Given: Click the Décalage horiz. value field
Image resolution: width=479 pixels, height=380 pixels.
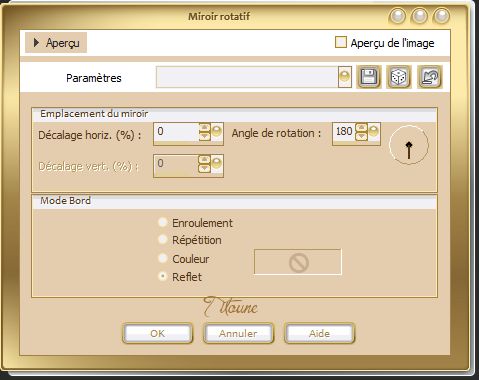Looking at the screenshot, I should coord(177,132).
